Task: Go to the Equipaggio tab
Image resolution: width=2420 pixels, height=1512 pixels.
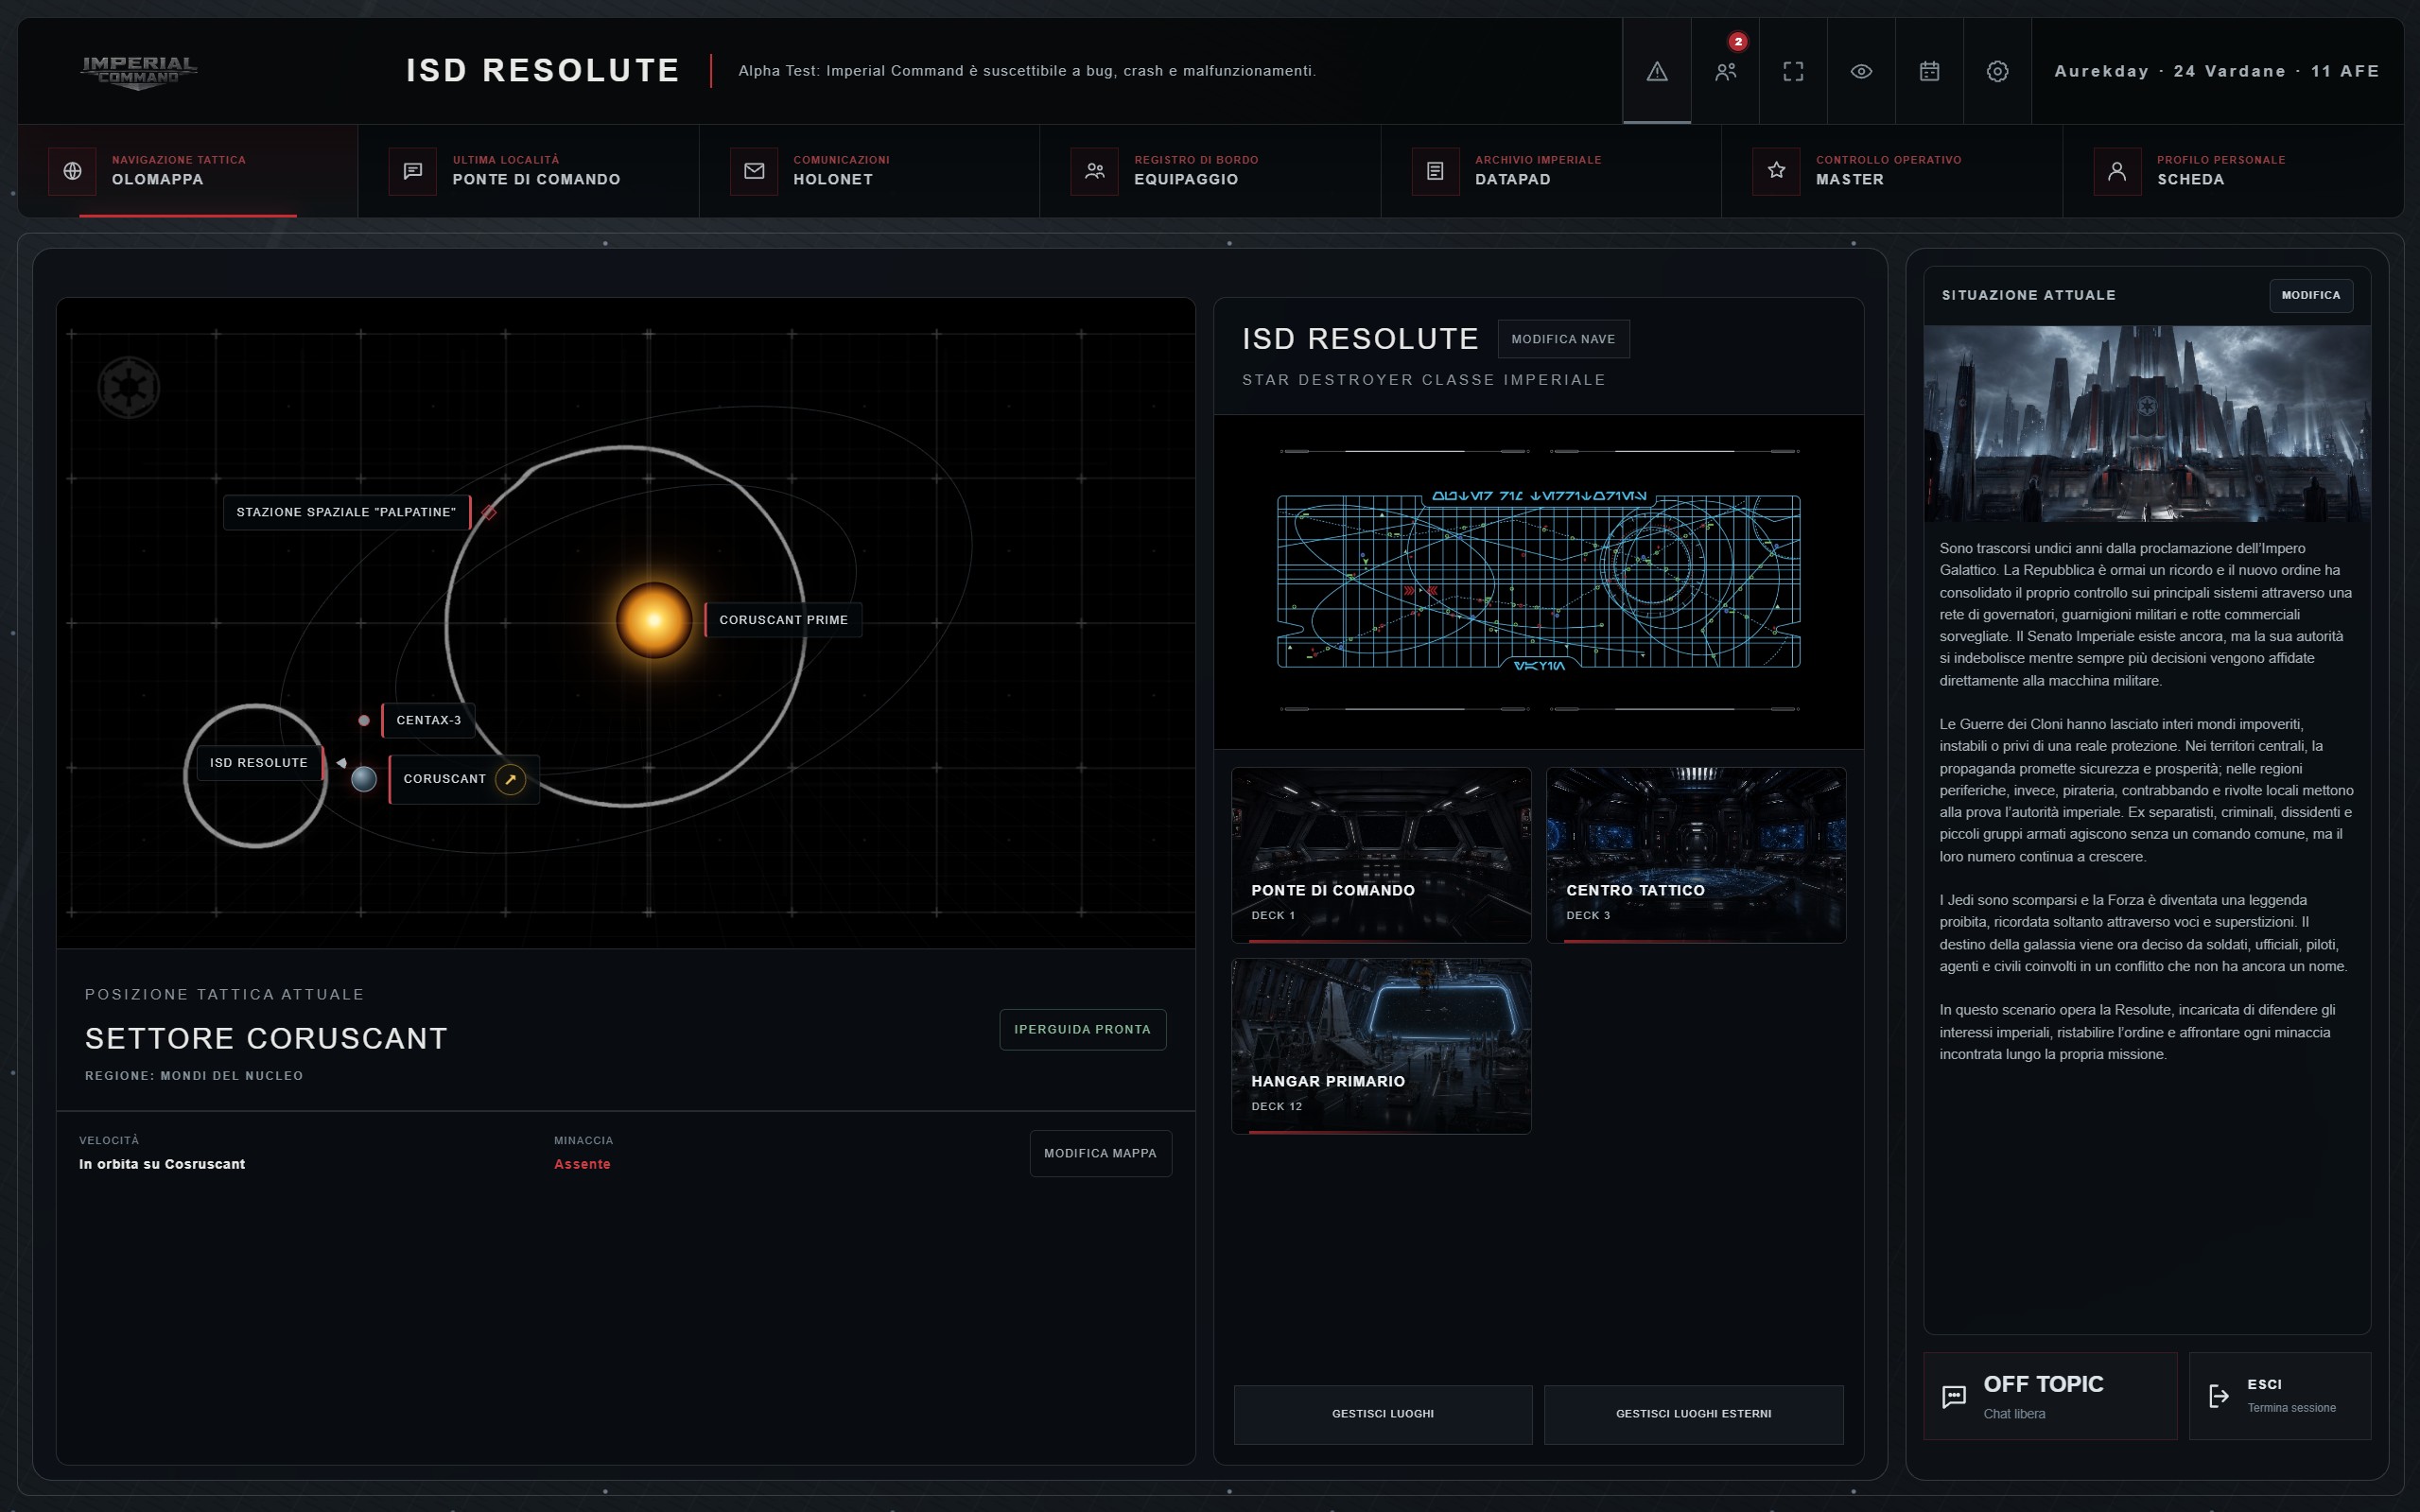Action: pyautogui.click(x=1210, y=171)
